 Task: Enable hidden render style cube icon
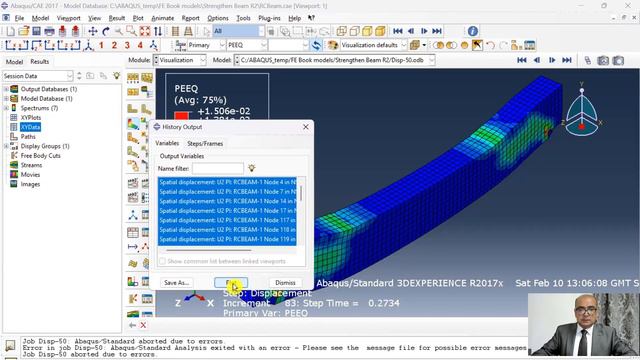coord(355,31)
